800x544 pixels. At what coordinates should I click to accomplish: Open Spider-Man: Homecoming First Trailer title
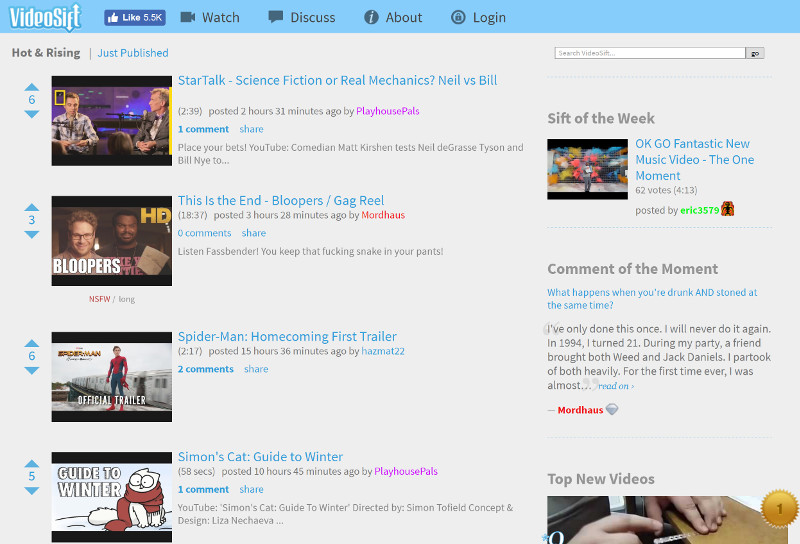(x=287, y=337)
